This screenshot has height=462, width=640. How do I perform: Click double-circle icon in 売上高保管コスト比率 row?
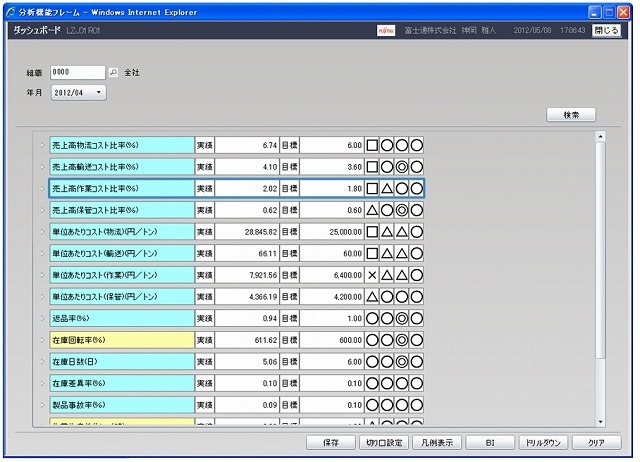402,210
